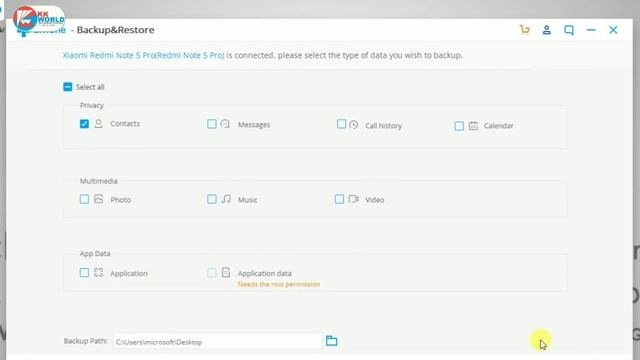Browse backup folder with folder icon
The width and height of the screenshot is (640, 360).
pyautogui.click(x=331, y=340)
